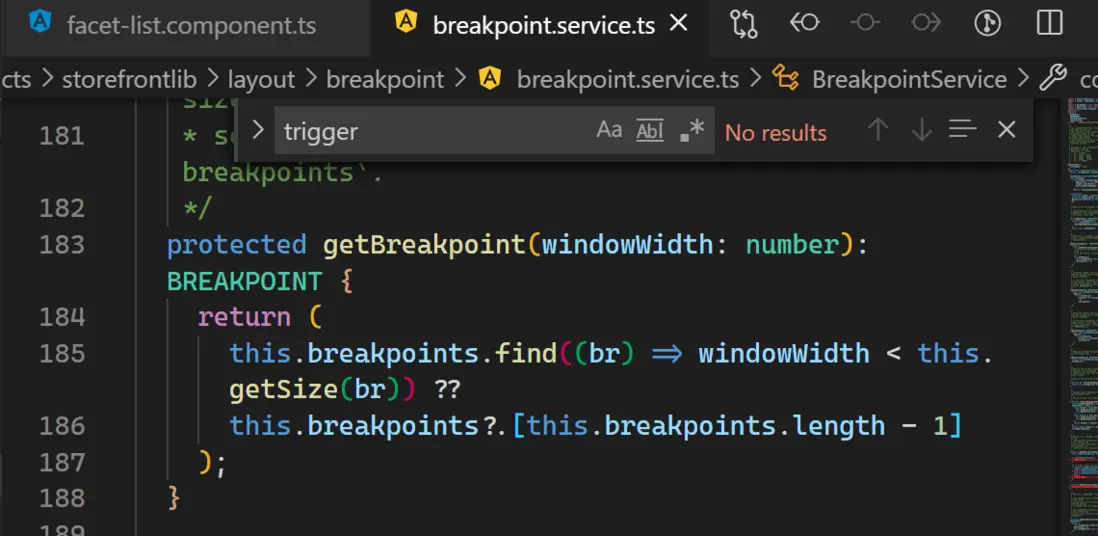Jump to previous search match arrow

tap(878, 130)
